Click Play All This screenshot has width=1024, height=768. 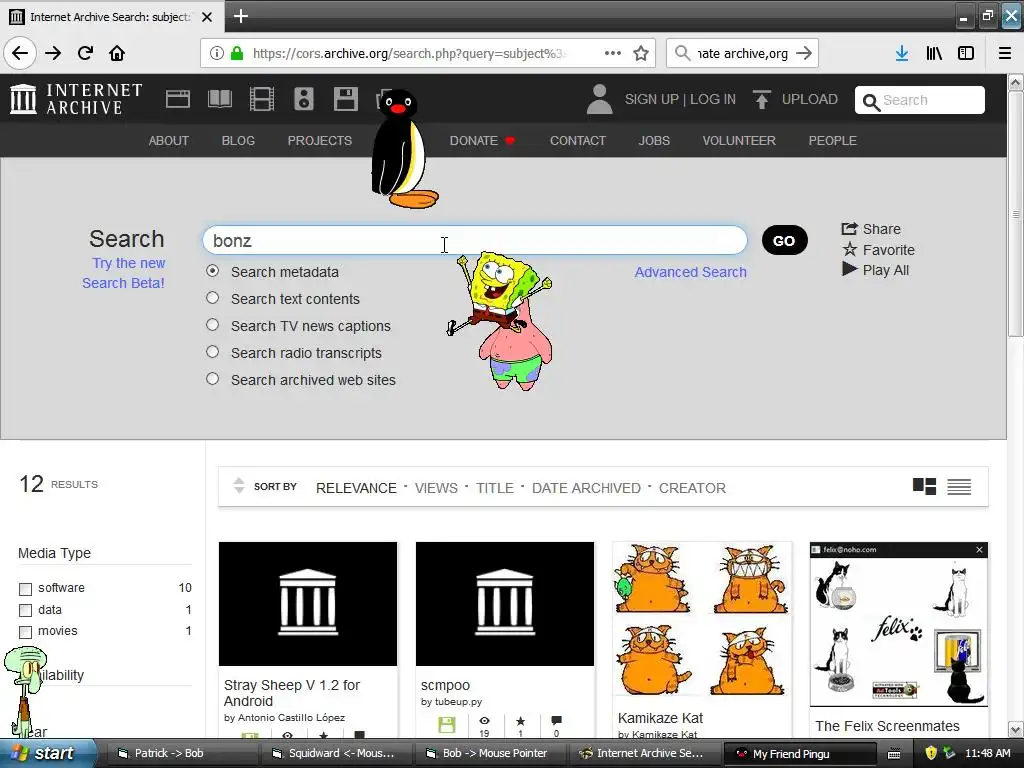click(875, 270)
